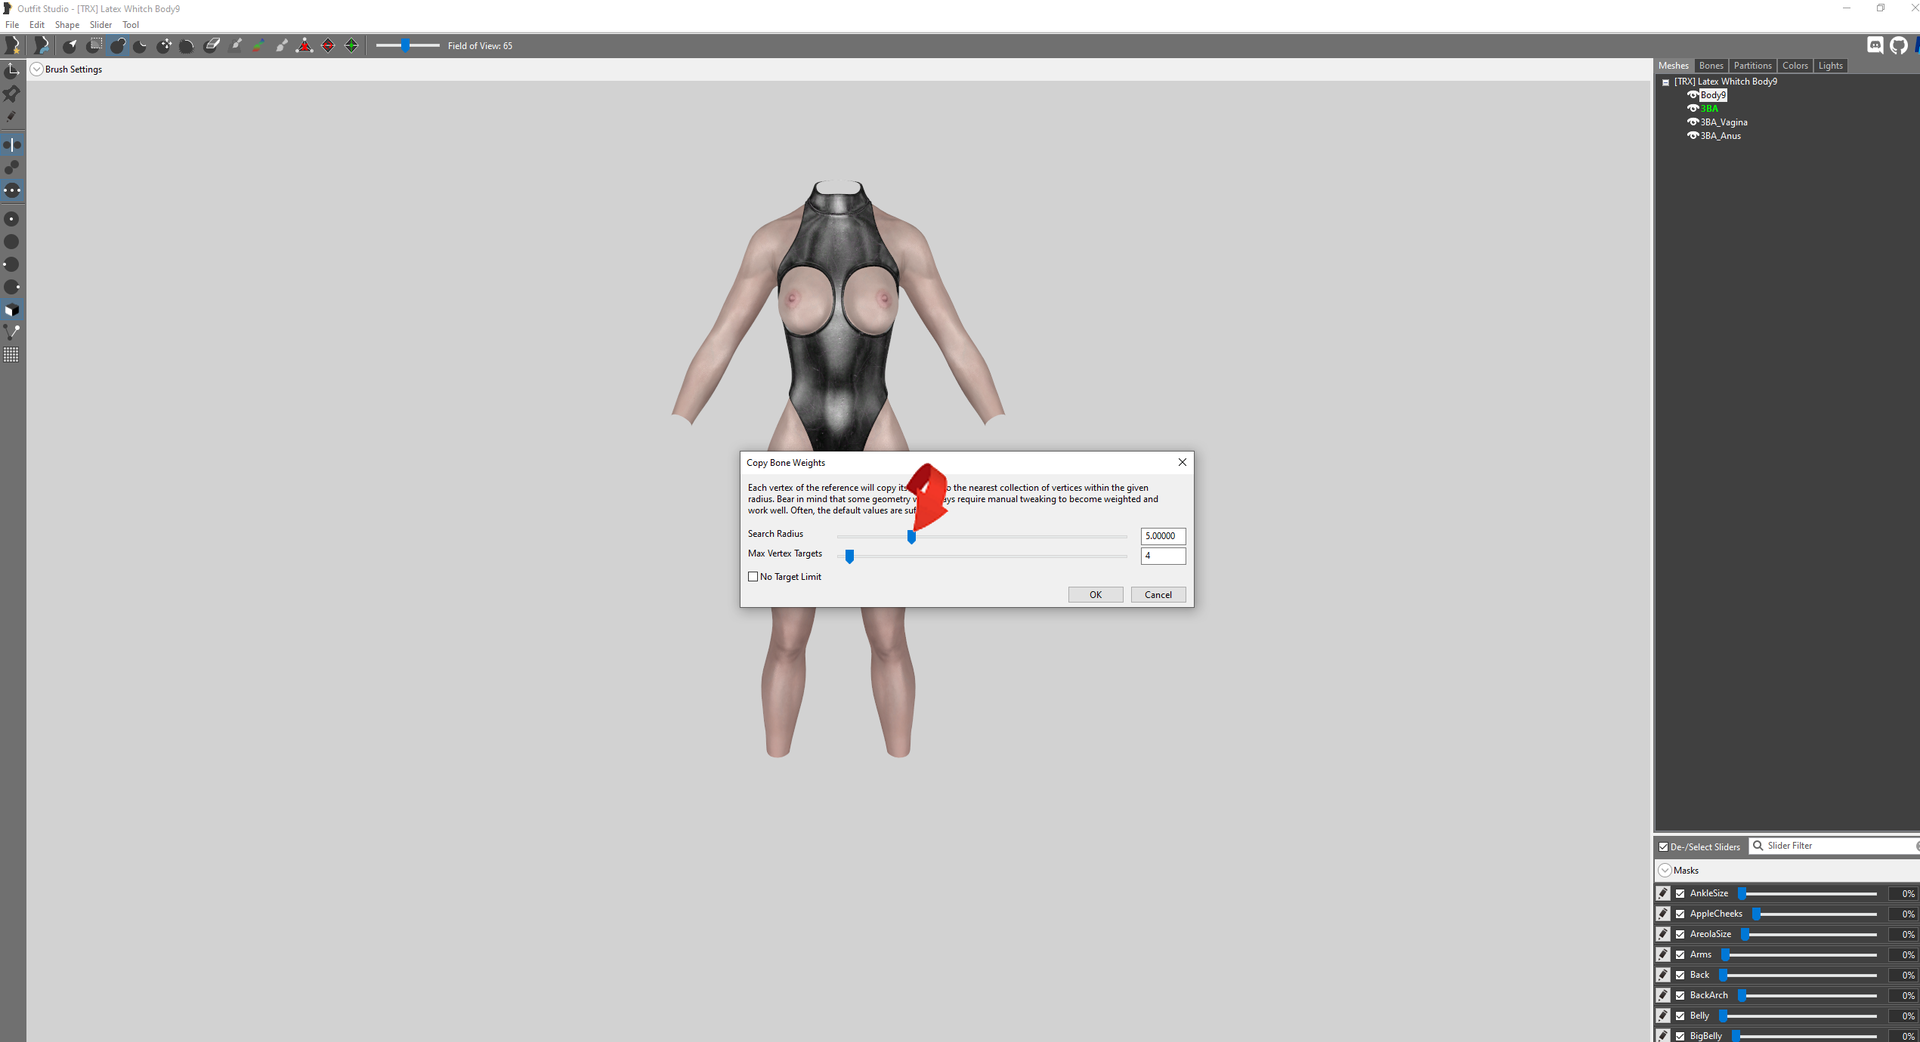Select the Inflate brush tool
Image resolution: width=1920 pixels, height=1042 pixels.
coord(118,45)
